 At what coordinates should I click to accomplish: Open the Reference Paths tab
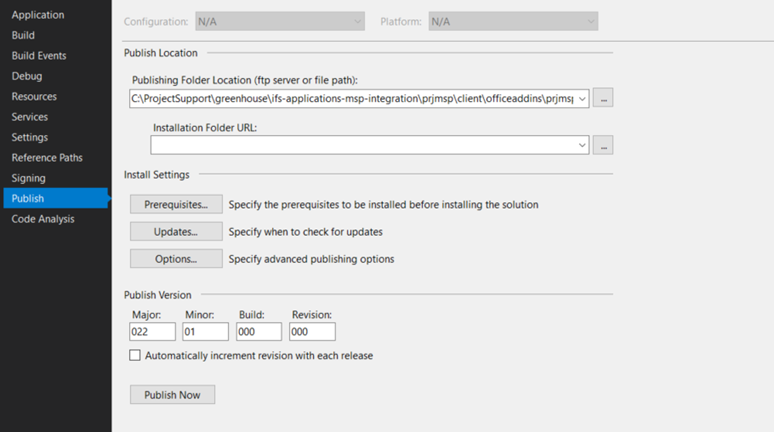[47, 158]
